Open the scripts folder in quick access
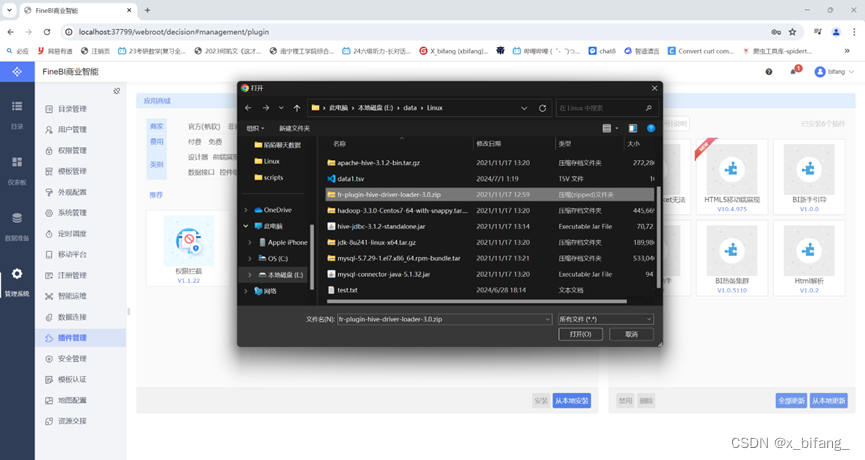This screenshot has width=865, height=460. (x=269, y=178)
